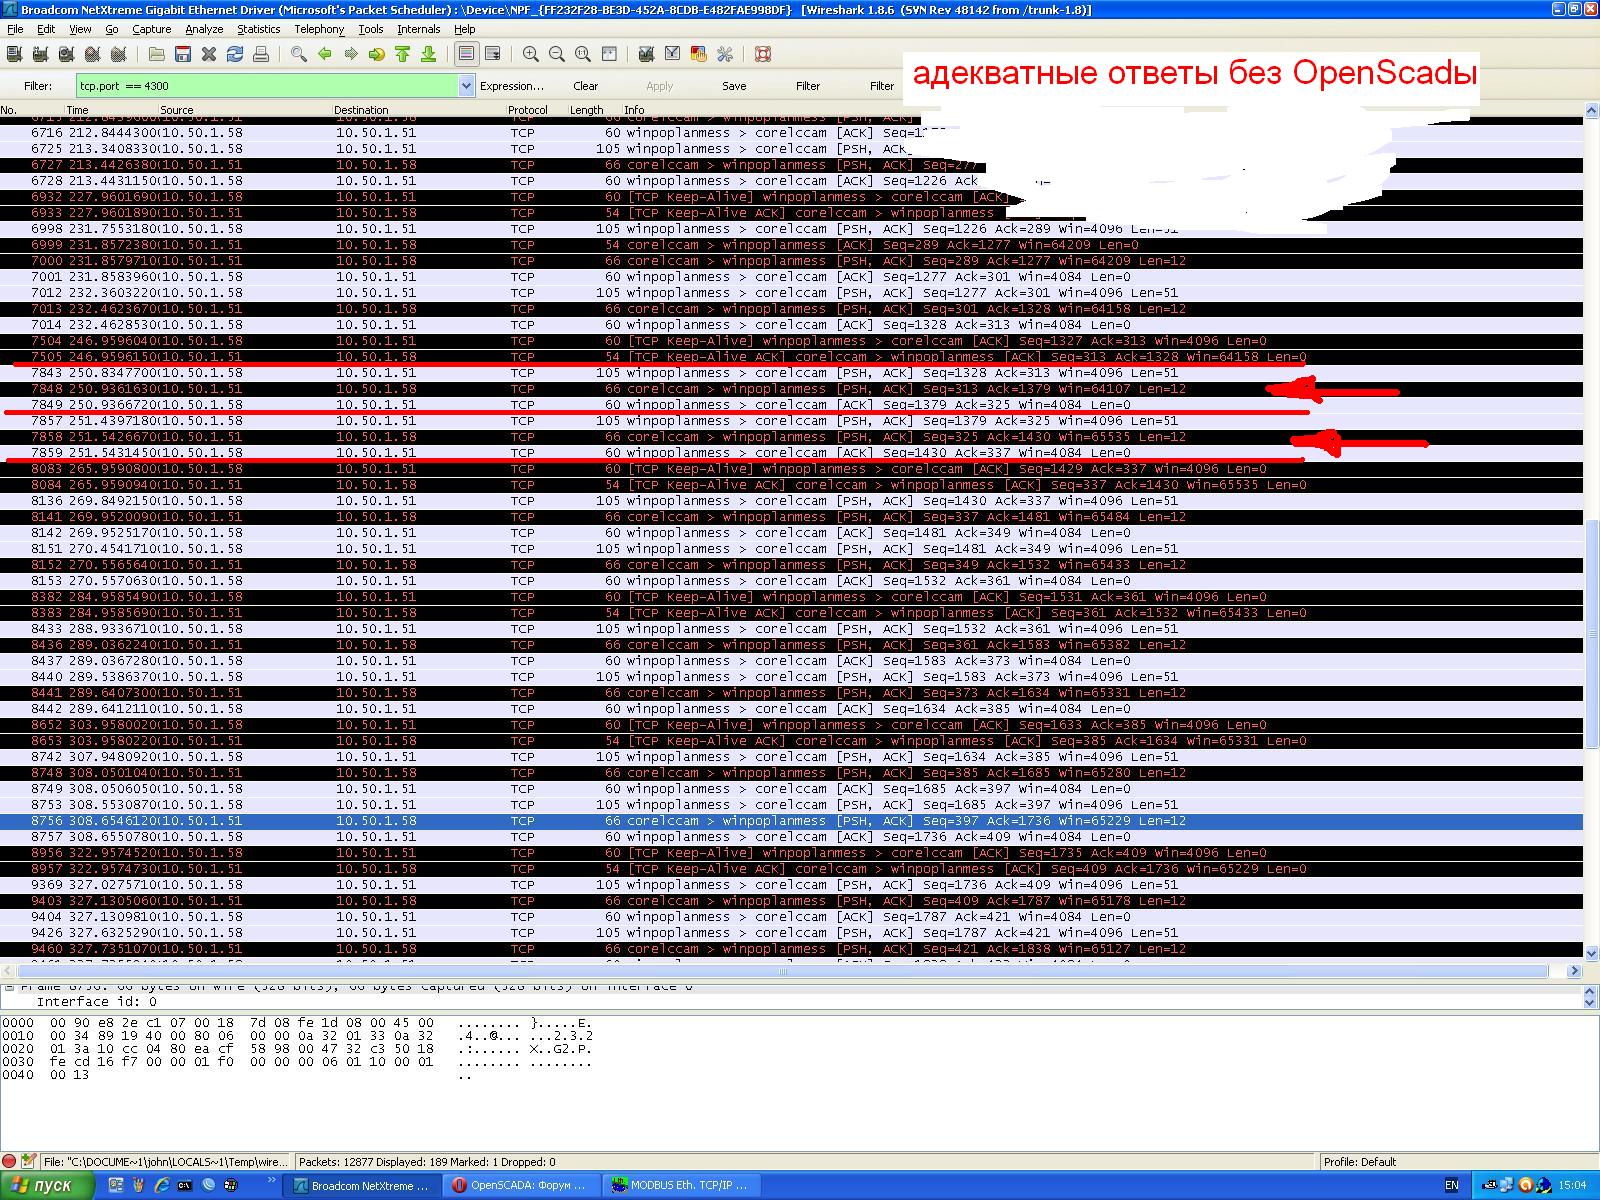Expand the filter history dropdown arrow
Screen dimensions: 1600x1200
[466, 86]
